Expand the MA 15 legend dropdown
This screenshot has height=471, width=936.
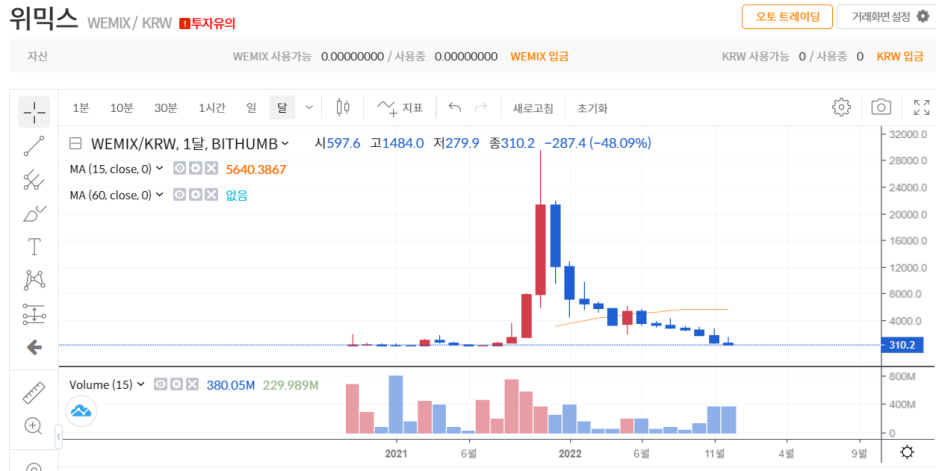(x=159, y=168)
